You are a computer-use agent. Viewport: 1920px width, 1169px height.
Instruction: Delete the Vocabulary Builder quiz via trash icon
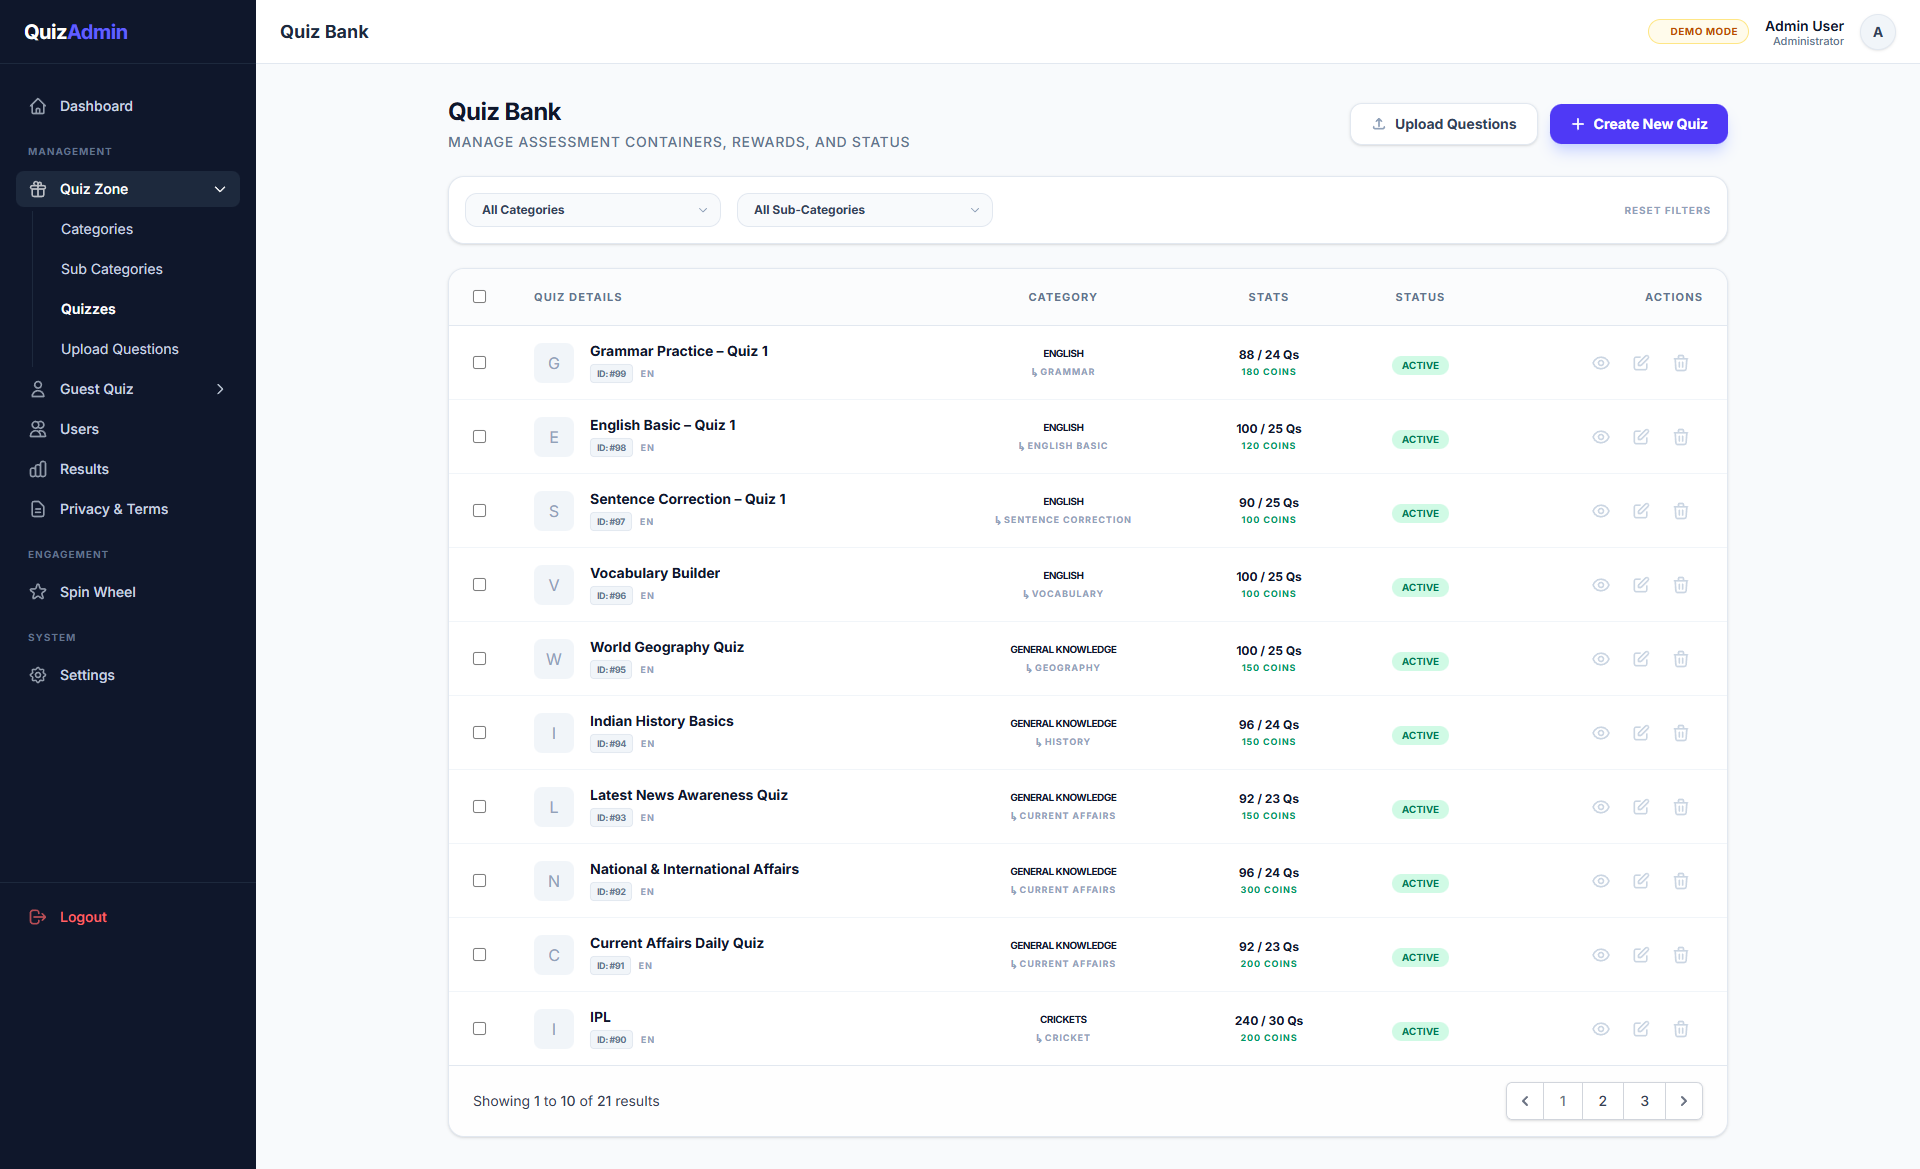[1681, 585]
